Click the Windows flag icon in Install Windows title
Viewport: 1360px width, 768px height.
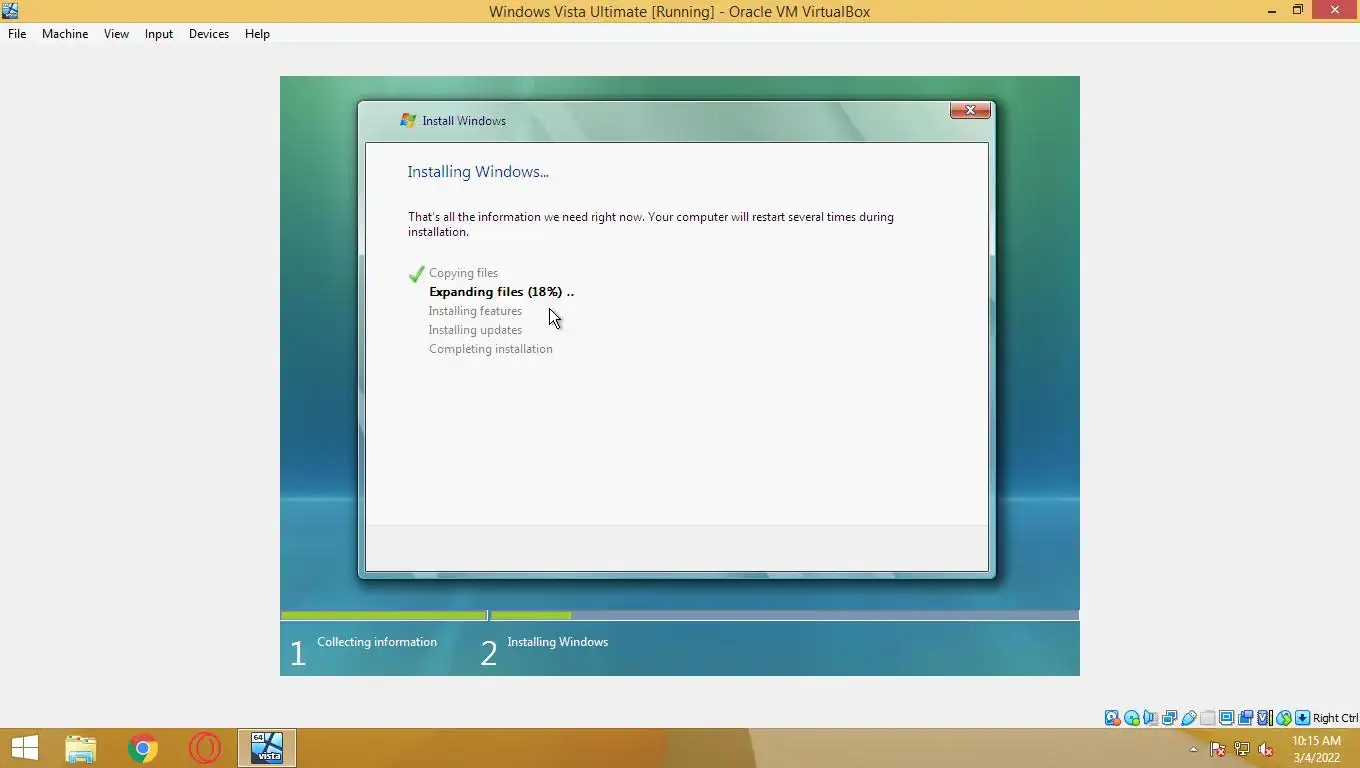point(407,120)
